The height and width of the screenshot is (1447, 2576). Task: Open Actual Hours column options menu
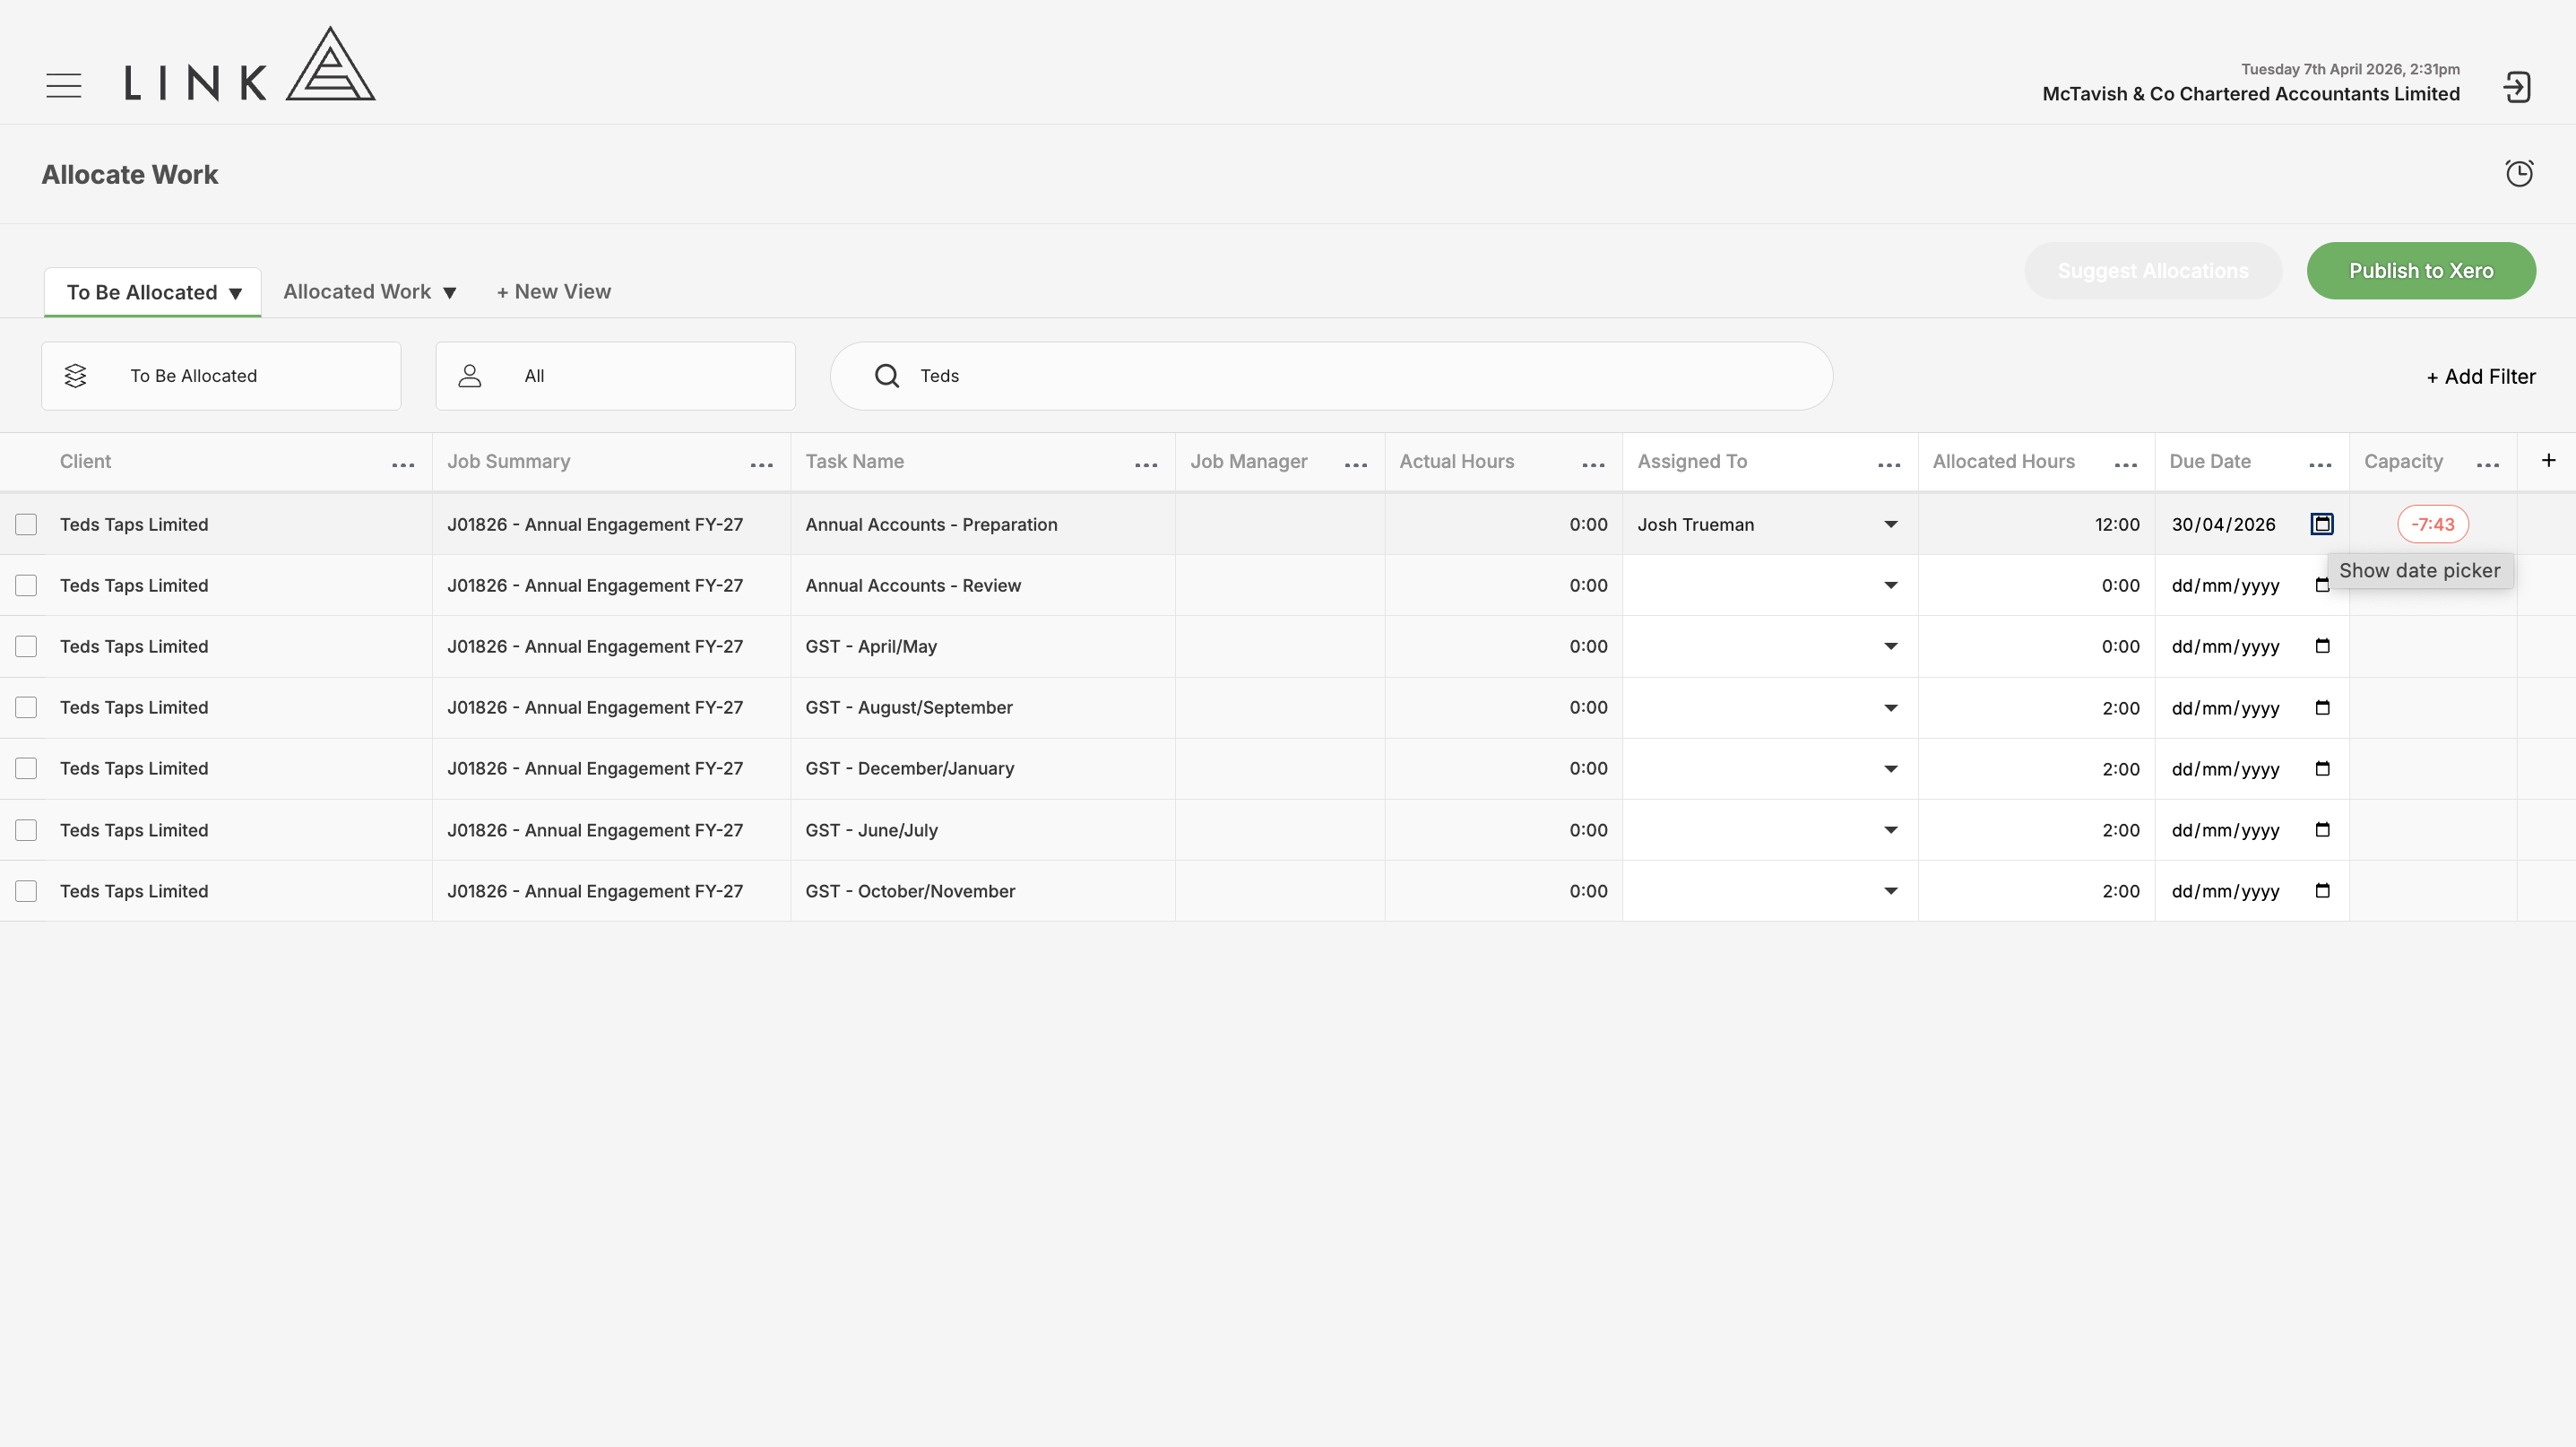[x=1594, y=465]
